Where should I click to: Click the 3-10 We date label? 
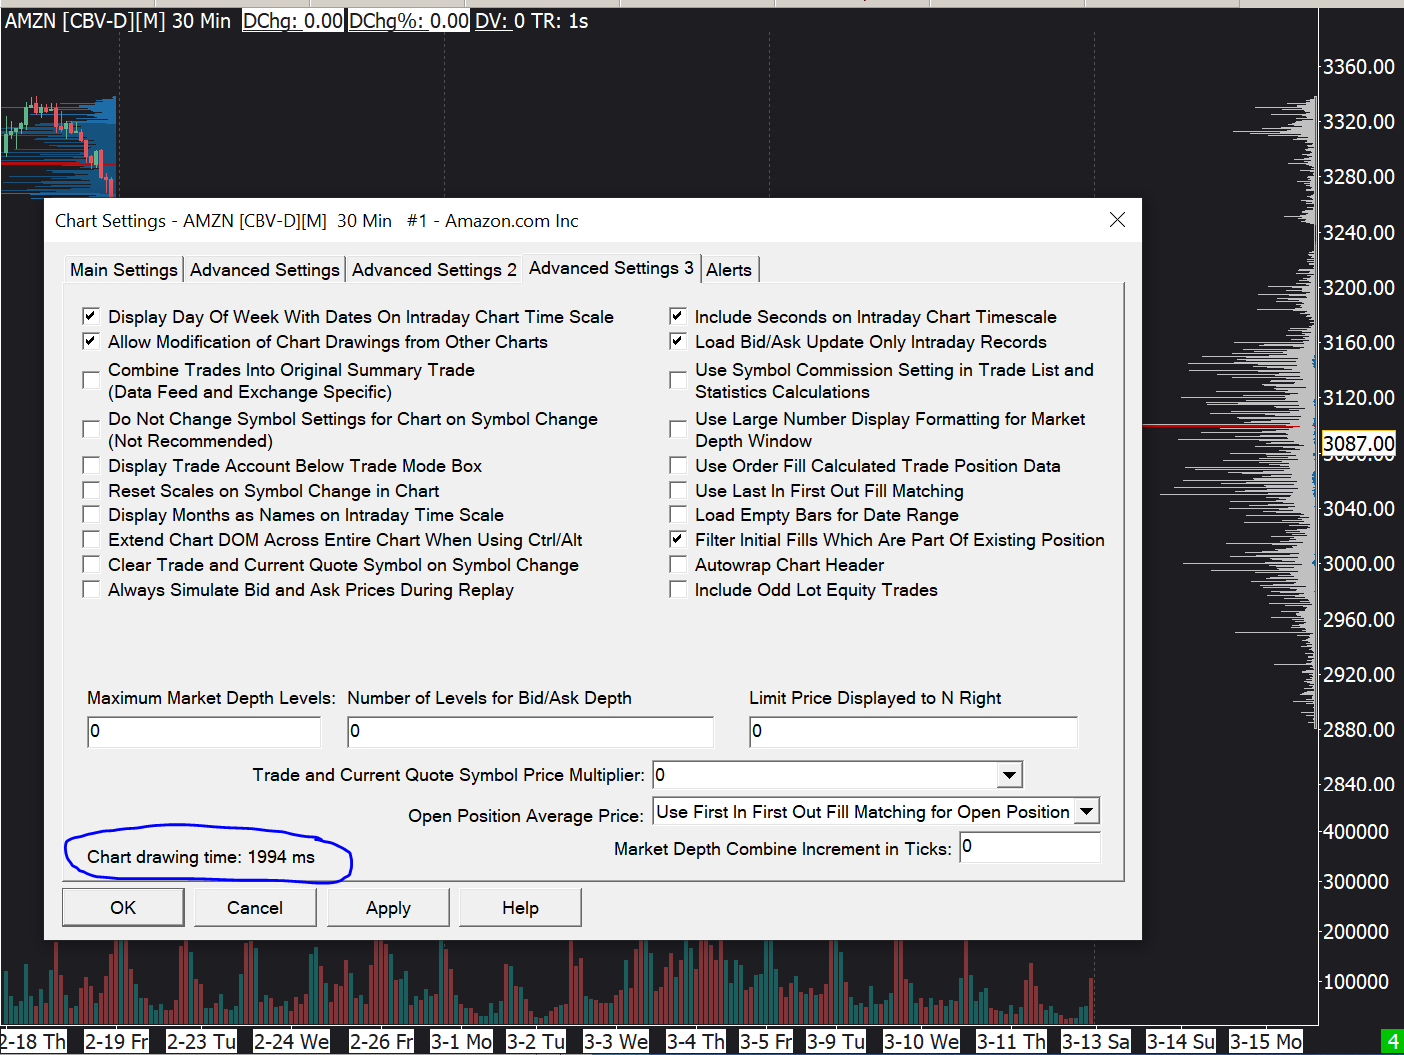tap(921, 1041)
